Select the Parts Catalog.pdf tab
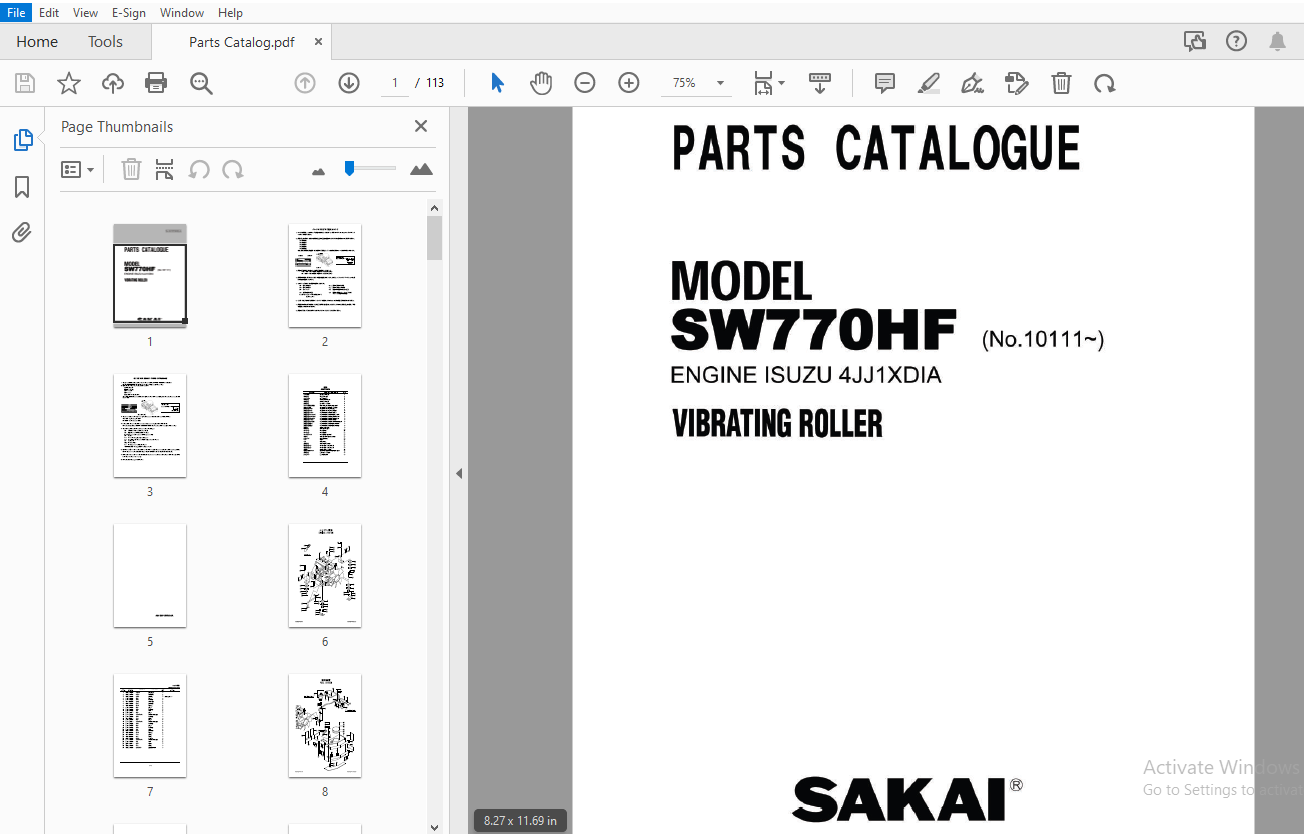The width and height of the screenshot is (1304, 834). pos(241,42)
